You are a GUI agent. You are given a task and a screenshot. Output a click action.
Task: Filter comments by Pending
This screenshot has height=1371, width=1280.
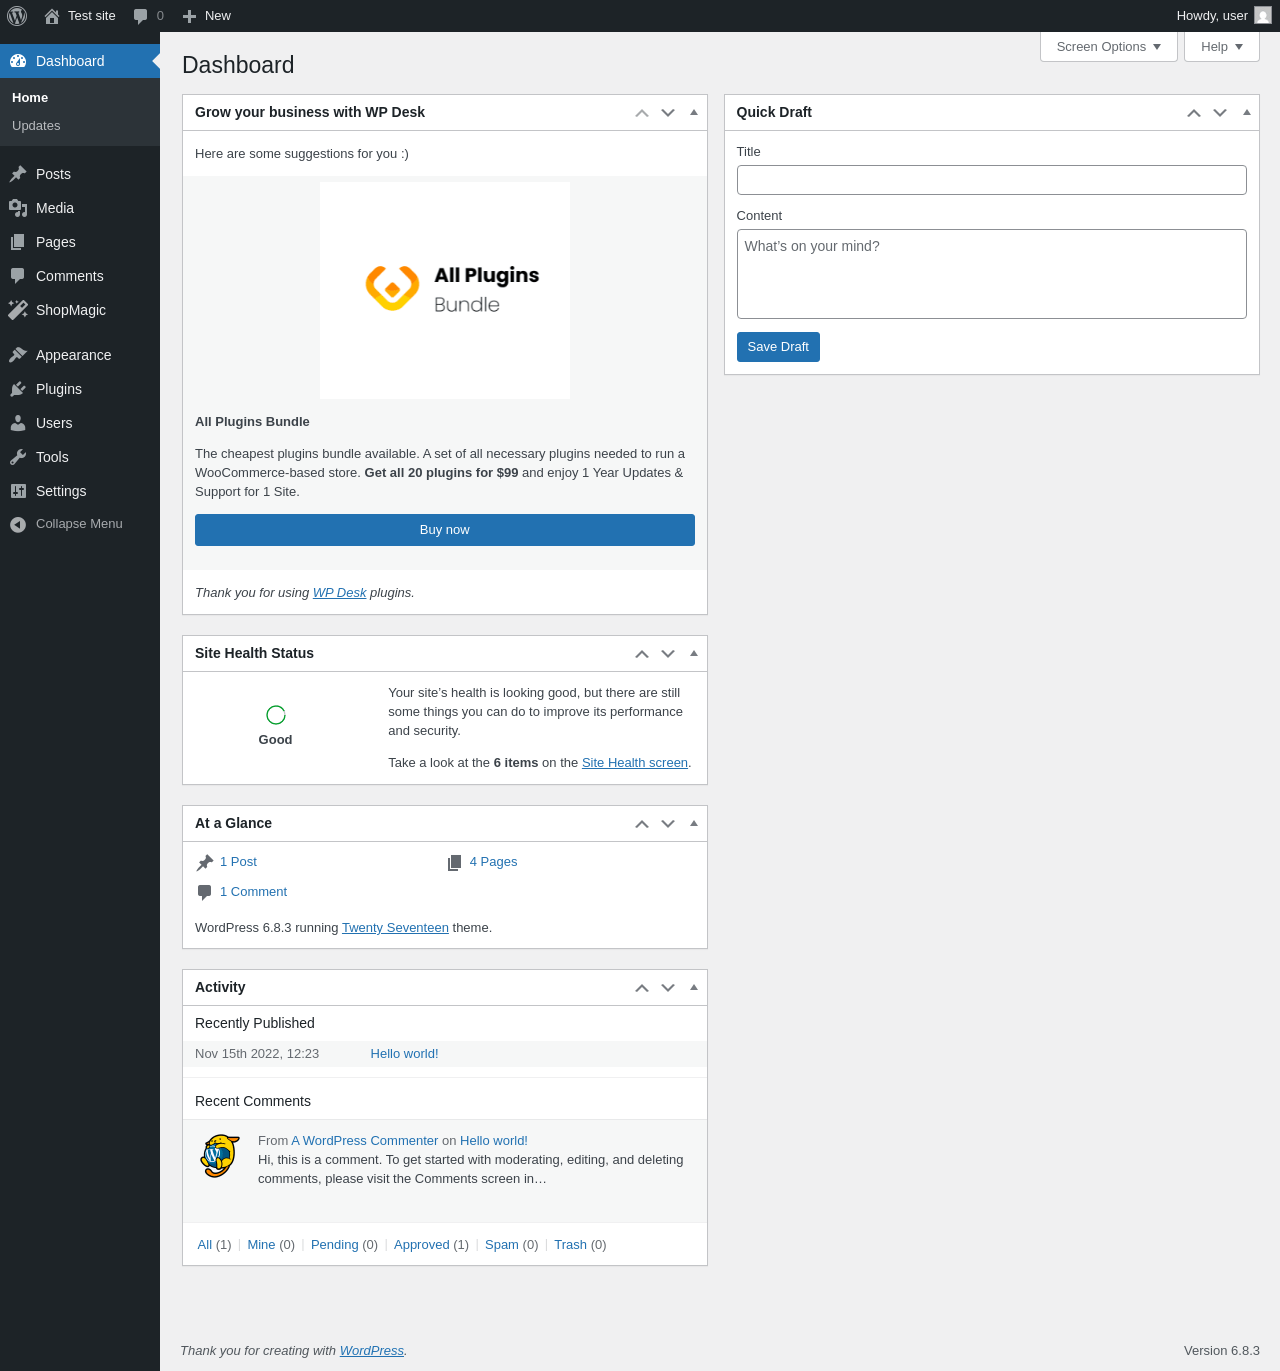[334, 1245]
